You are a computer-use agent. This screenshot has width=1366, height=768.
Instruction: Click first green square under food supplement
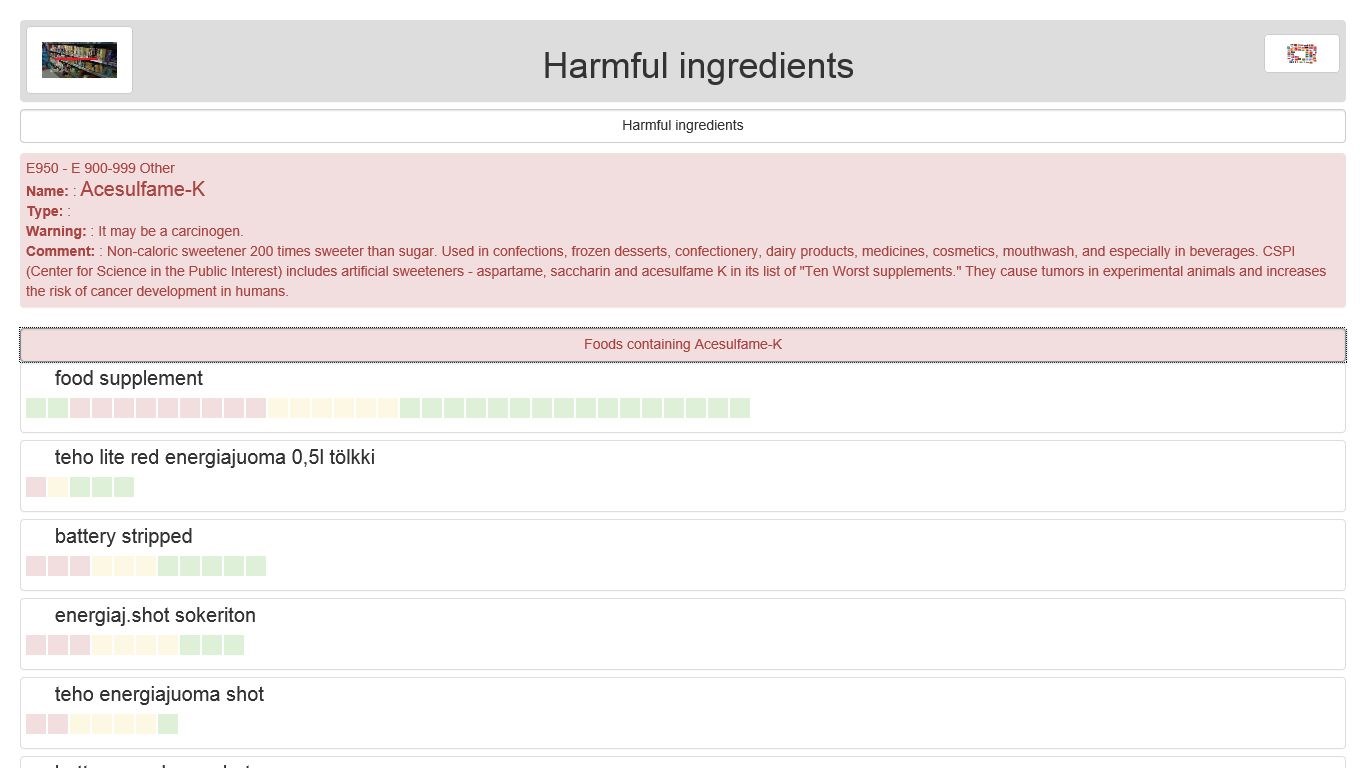[x=36, y=408]
